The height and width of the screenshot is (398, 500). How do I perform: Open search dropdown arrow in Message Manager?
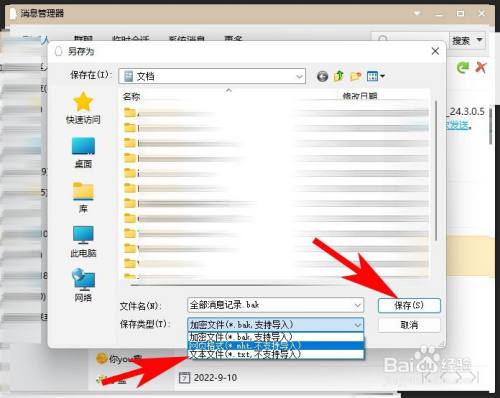point(479,40)
